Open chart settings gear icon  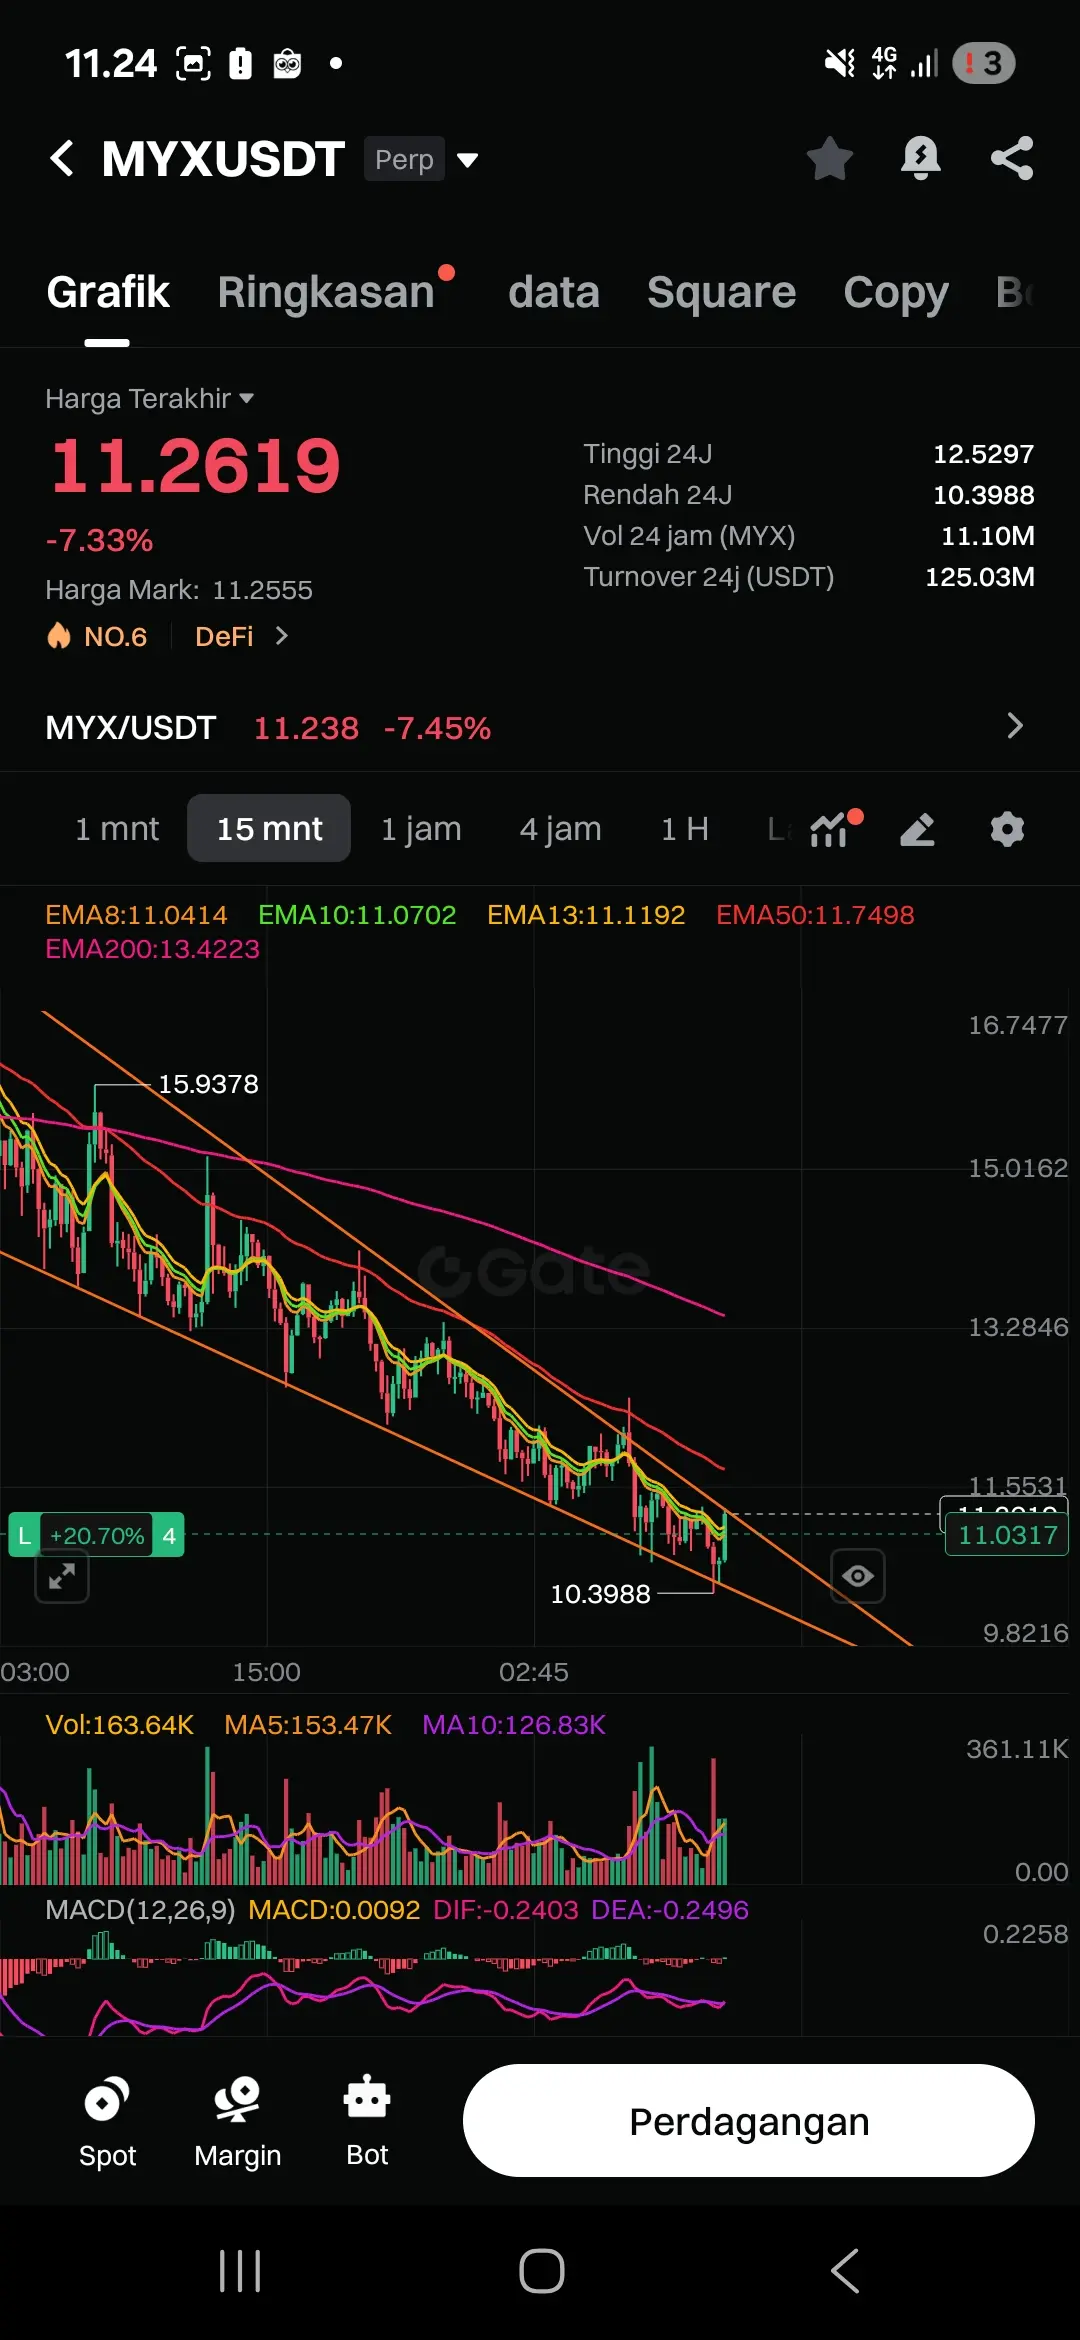[1007, 829]
